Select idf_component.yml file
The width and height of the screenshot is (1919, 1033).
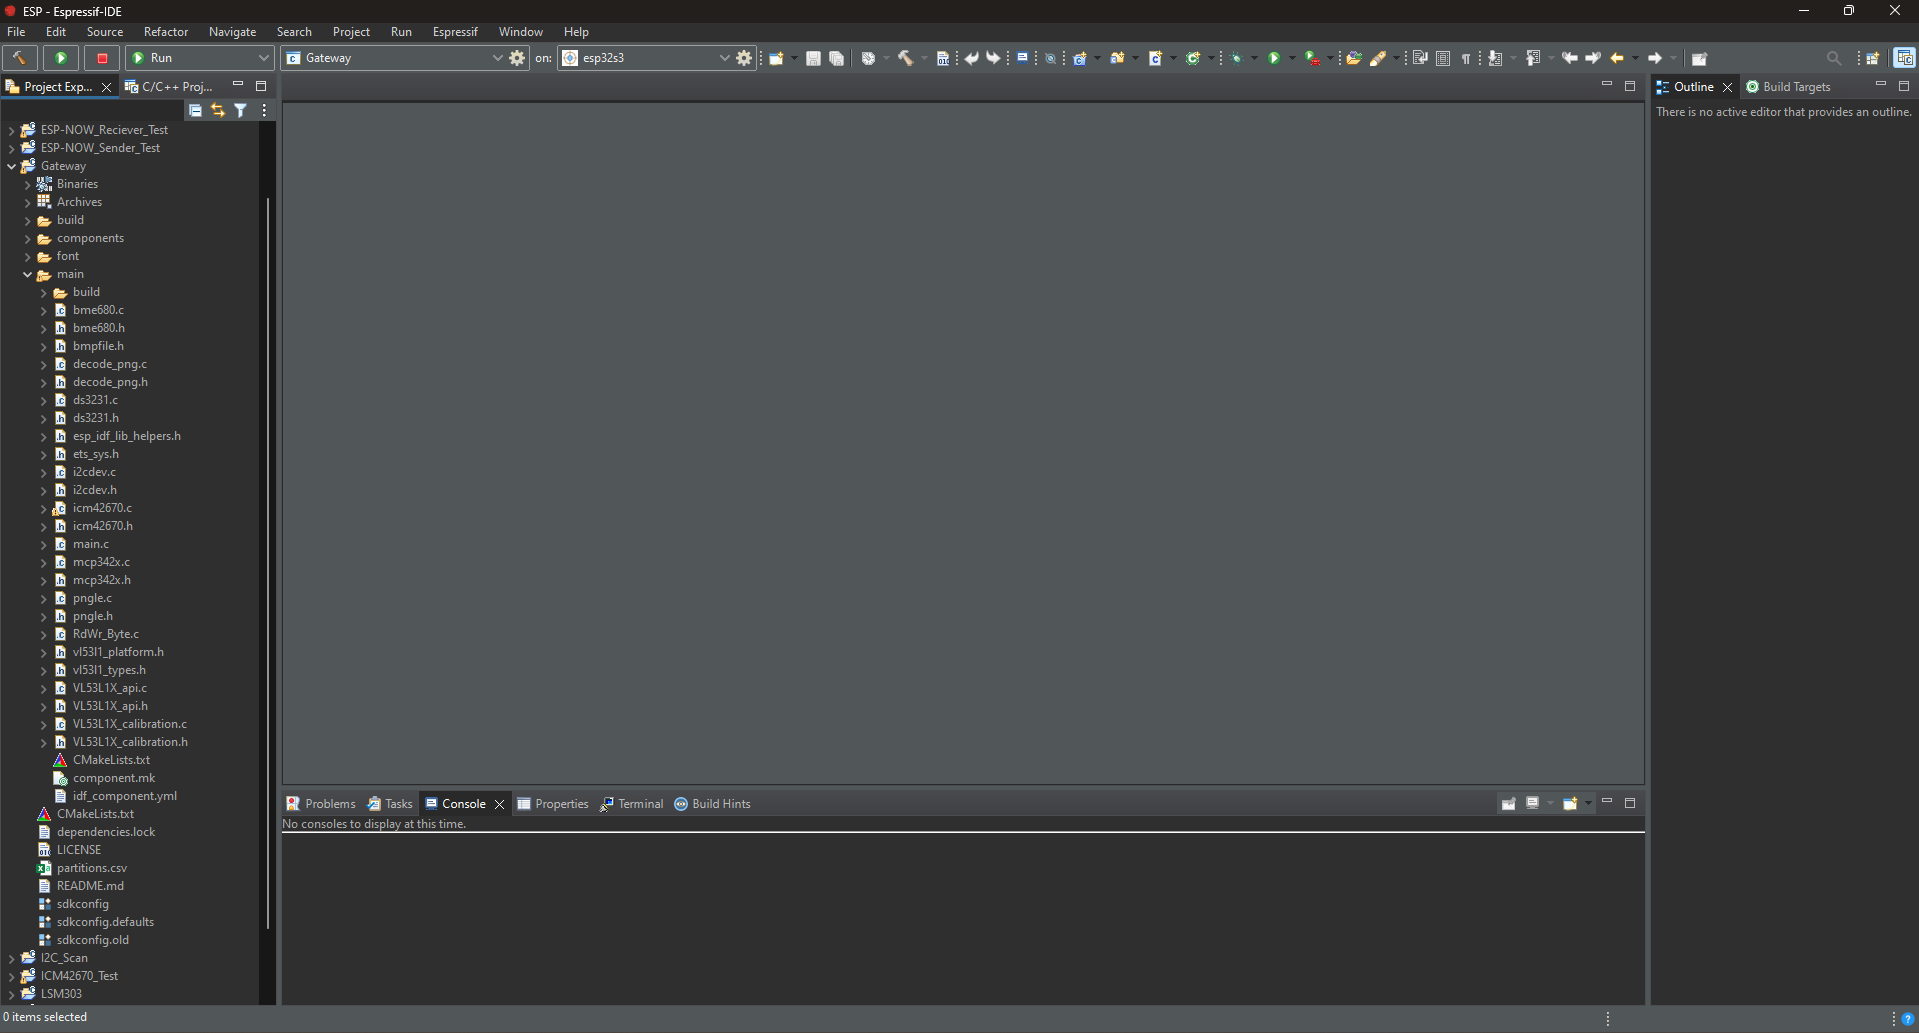coord(125,796)
